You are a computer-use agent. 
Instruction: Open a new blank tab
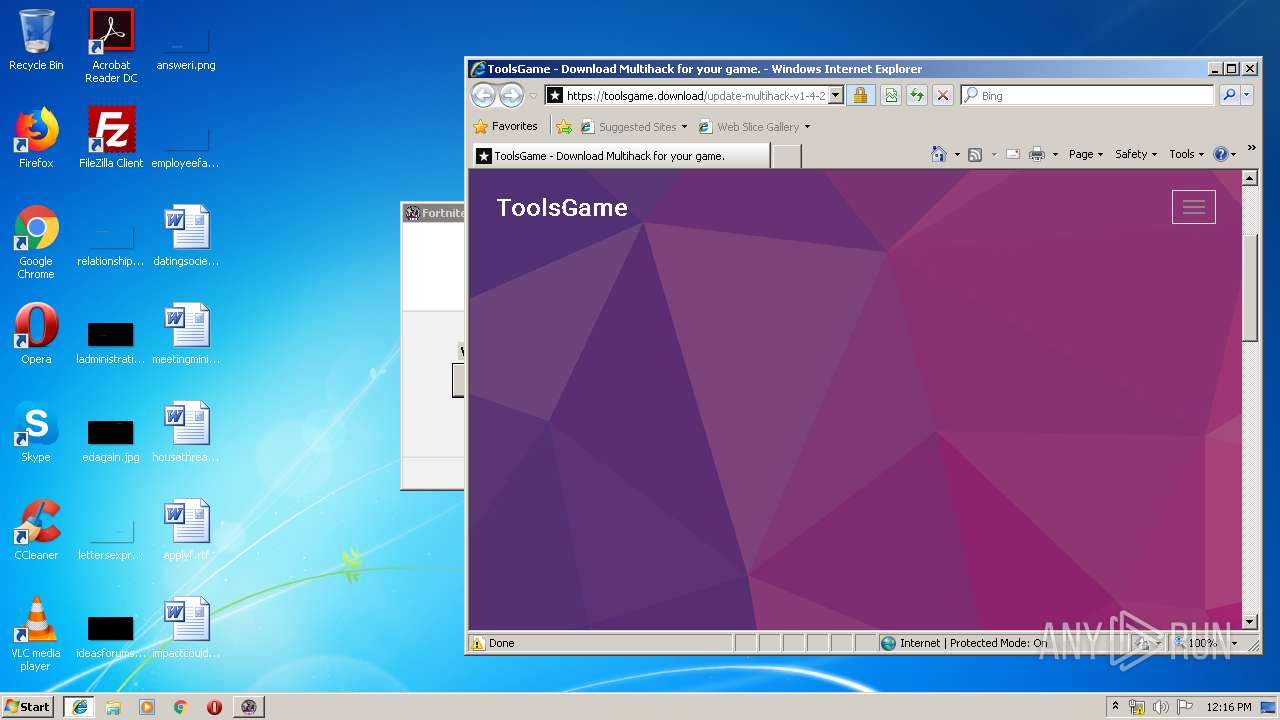[787, 156]
